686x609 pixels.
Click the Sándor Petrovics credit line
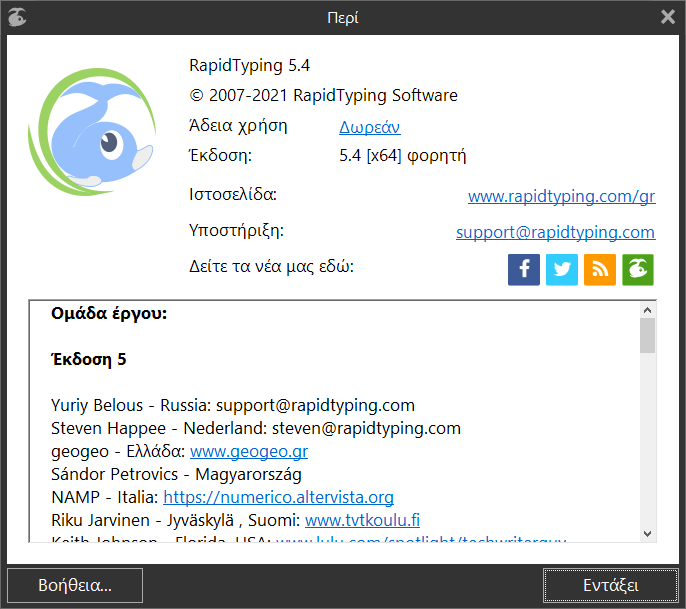176,474
